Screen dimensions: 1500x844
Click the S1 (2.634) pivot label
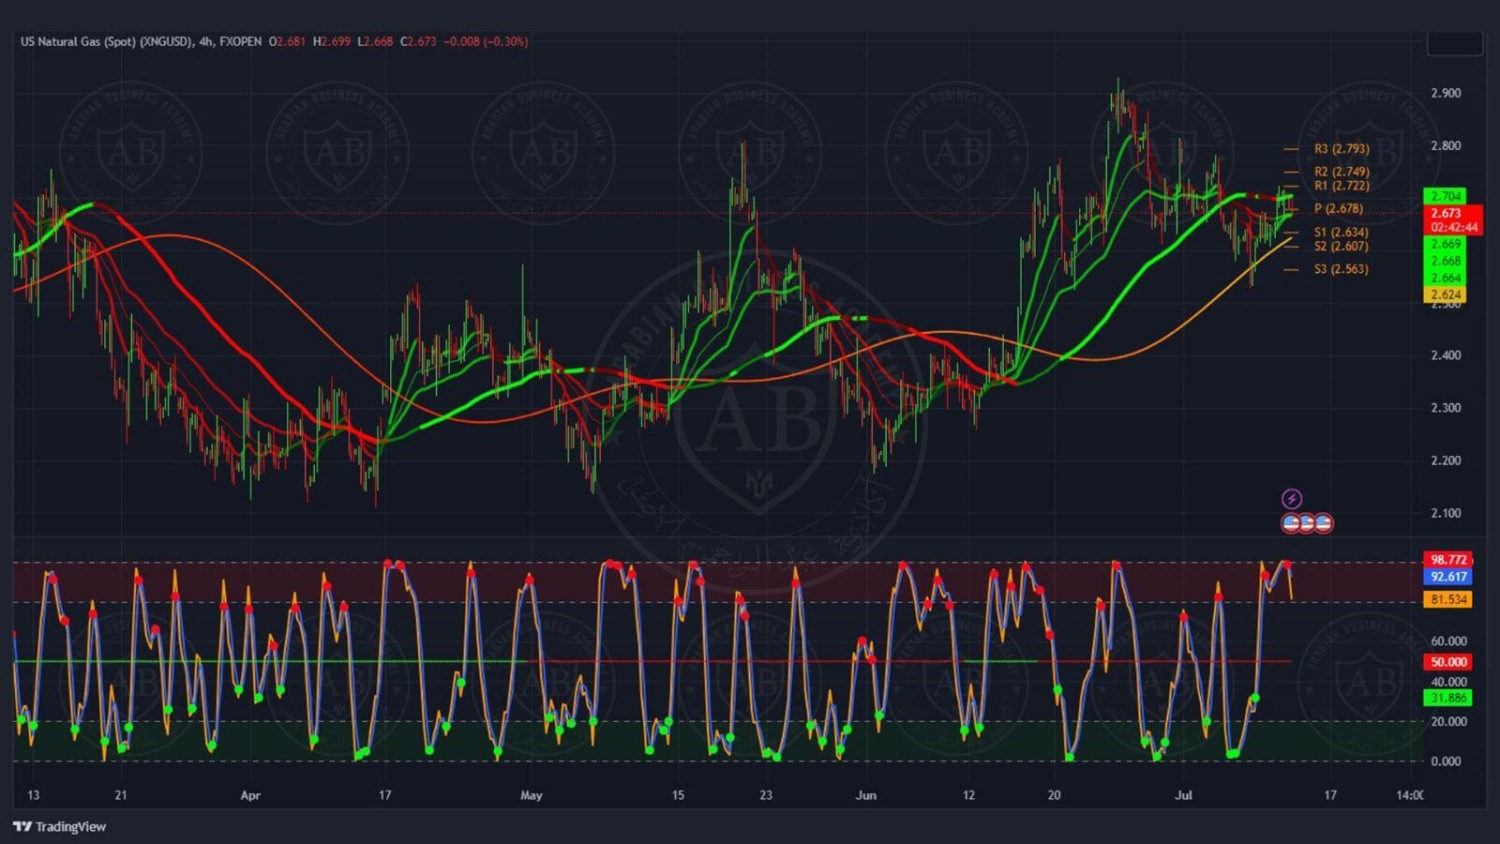pyautogui.click(x=1342, y=233)
